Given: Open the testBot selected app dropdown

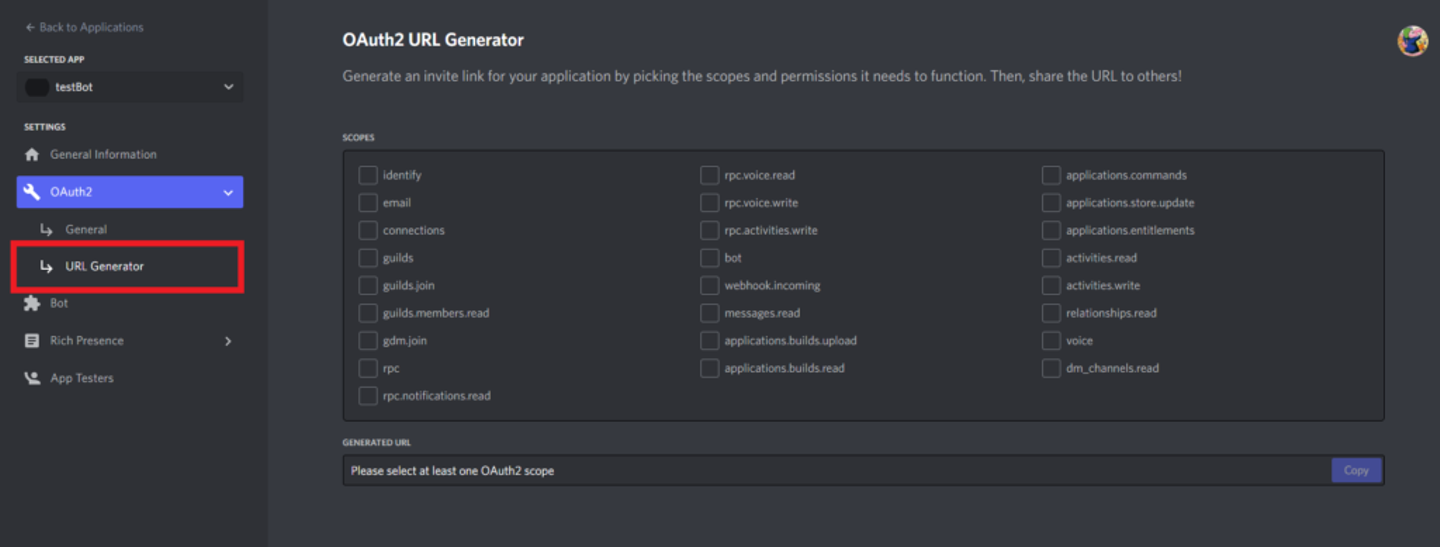Looking at the screenshot, I should 229,87.
